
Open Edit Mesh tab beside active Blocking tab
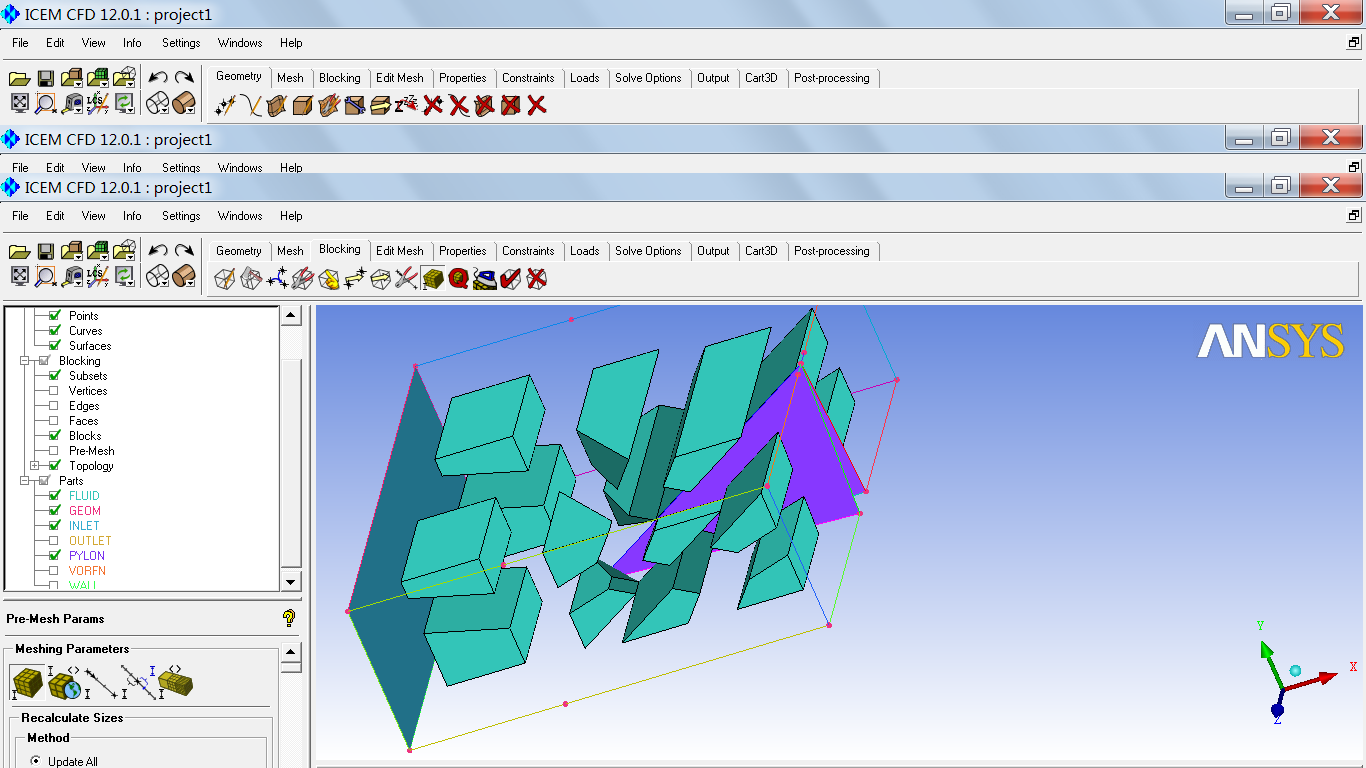(x=399, y=251)
